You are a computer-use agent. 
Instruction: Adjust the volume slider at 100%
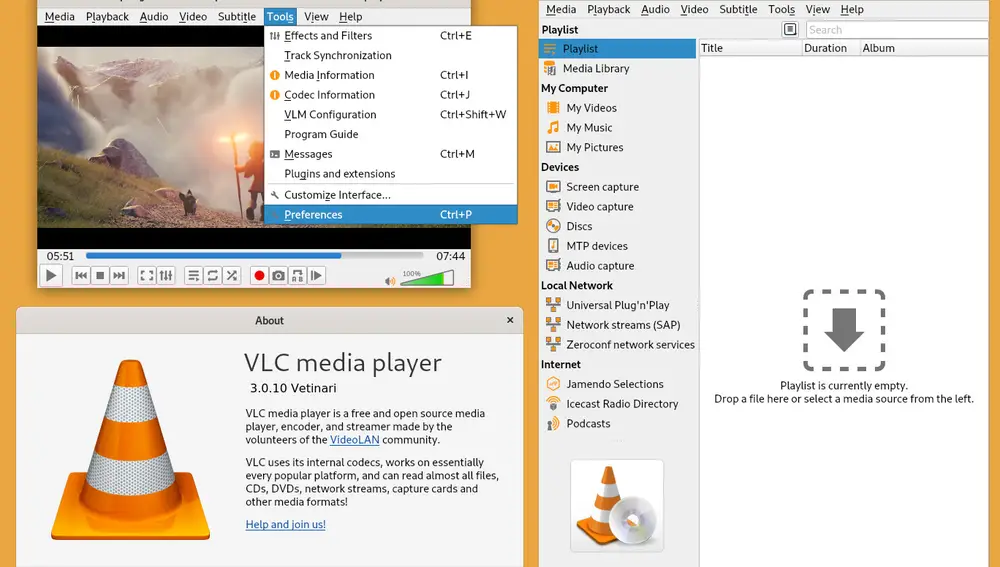tap(427, 277)
